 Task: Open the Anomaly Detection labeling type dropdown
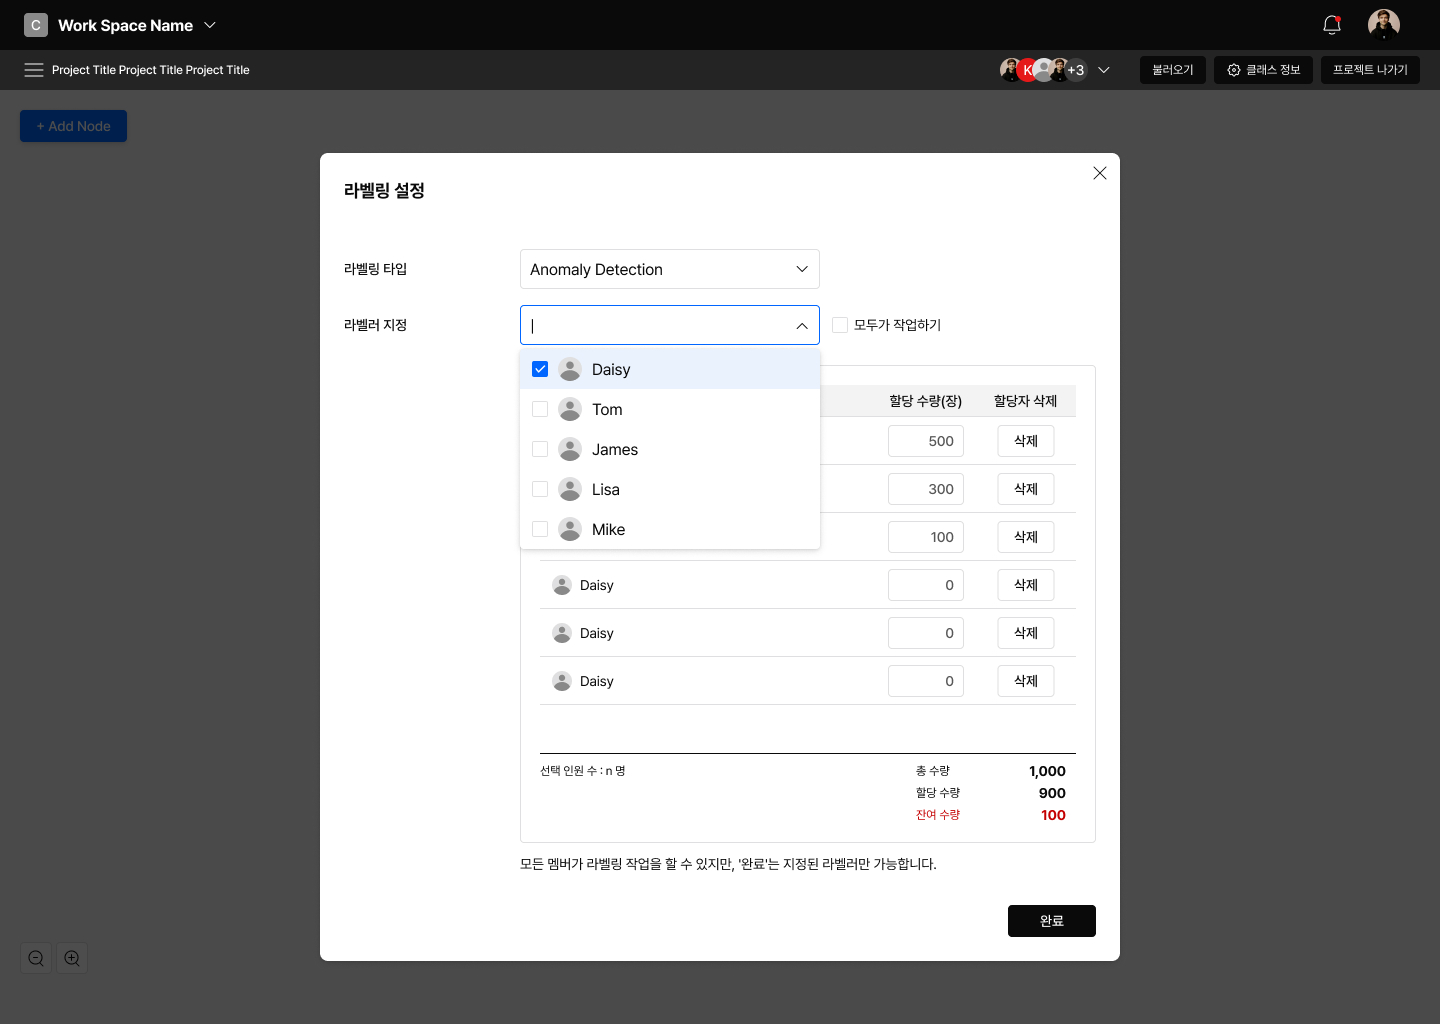click(x=670, y=269)
